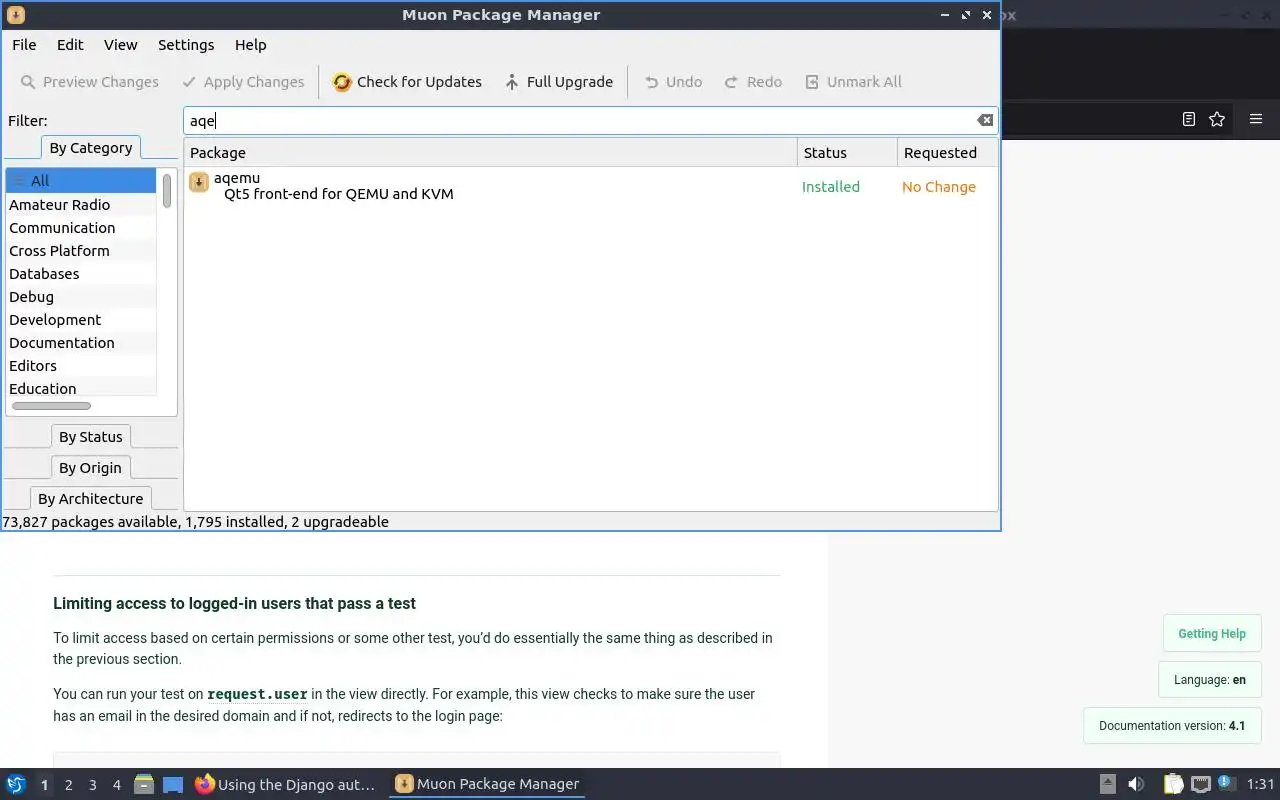The width and height of the screenshot is (1280, 800).
Task: Expand the By Architecture filter section
Action: point(91,499)
